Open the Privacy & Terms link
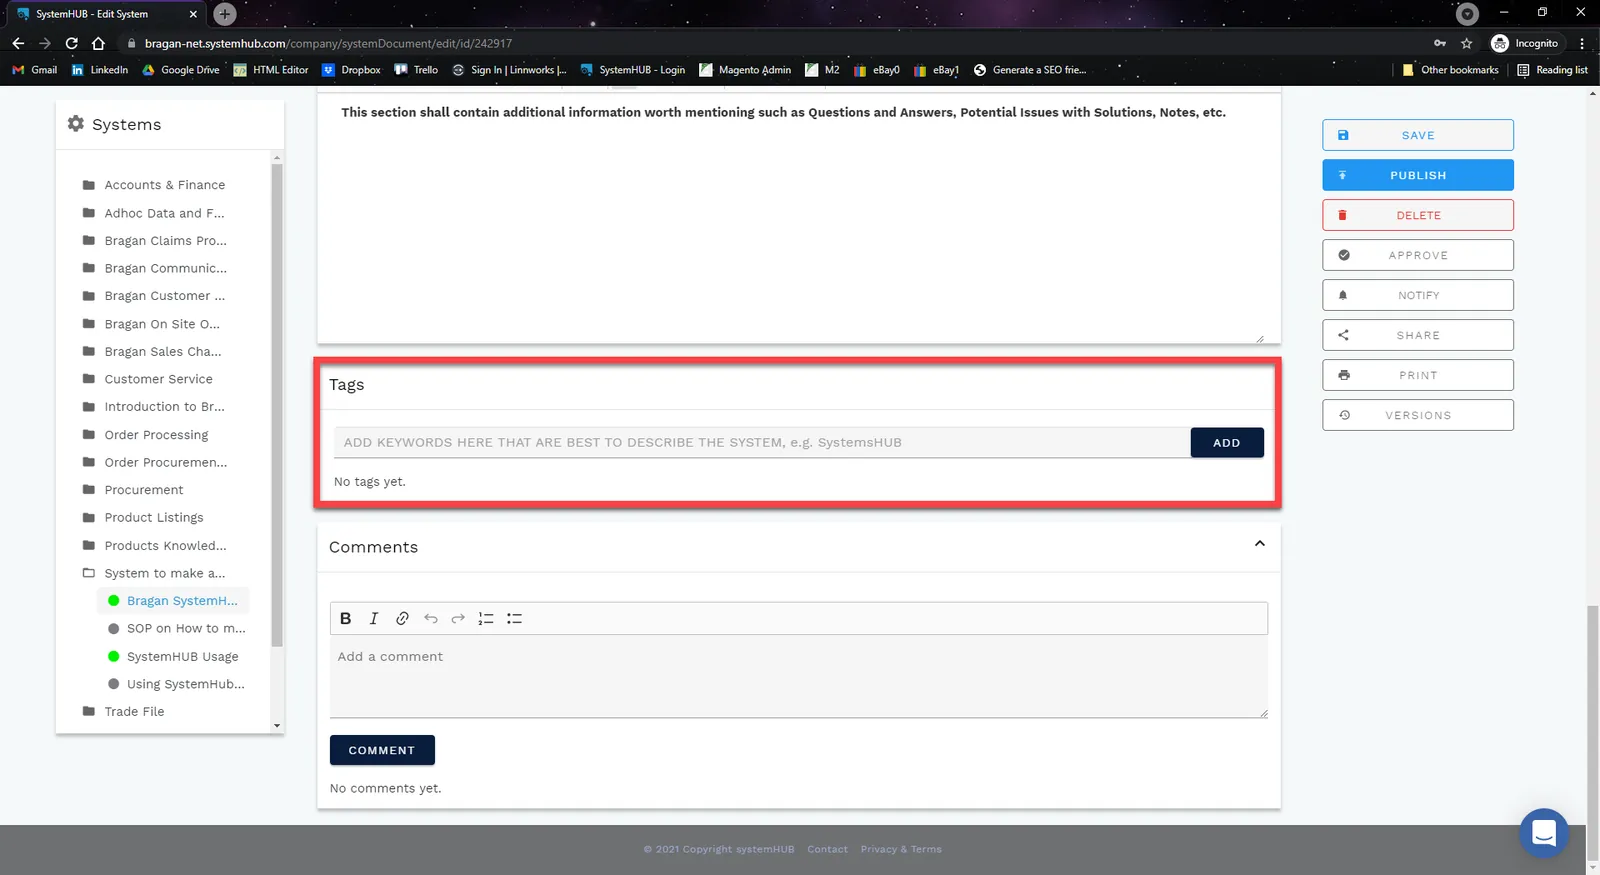Image resolution: width=1600 pixels, height=875 pixels. 900,849
